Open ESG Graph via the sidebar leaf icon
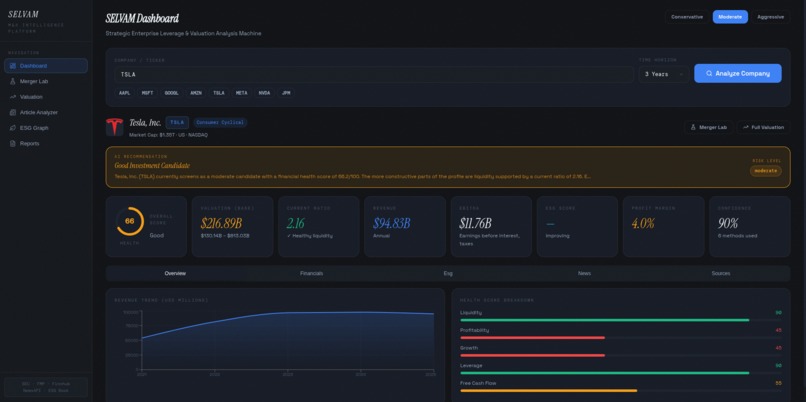The width and height of the screenshot is (806, 402). pos(13,128)
